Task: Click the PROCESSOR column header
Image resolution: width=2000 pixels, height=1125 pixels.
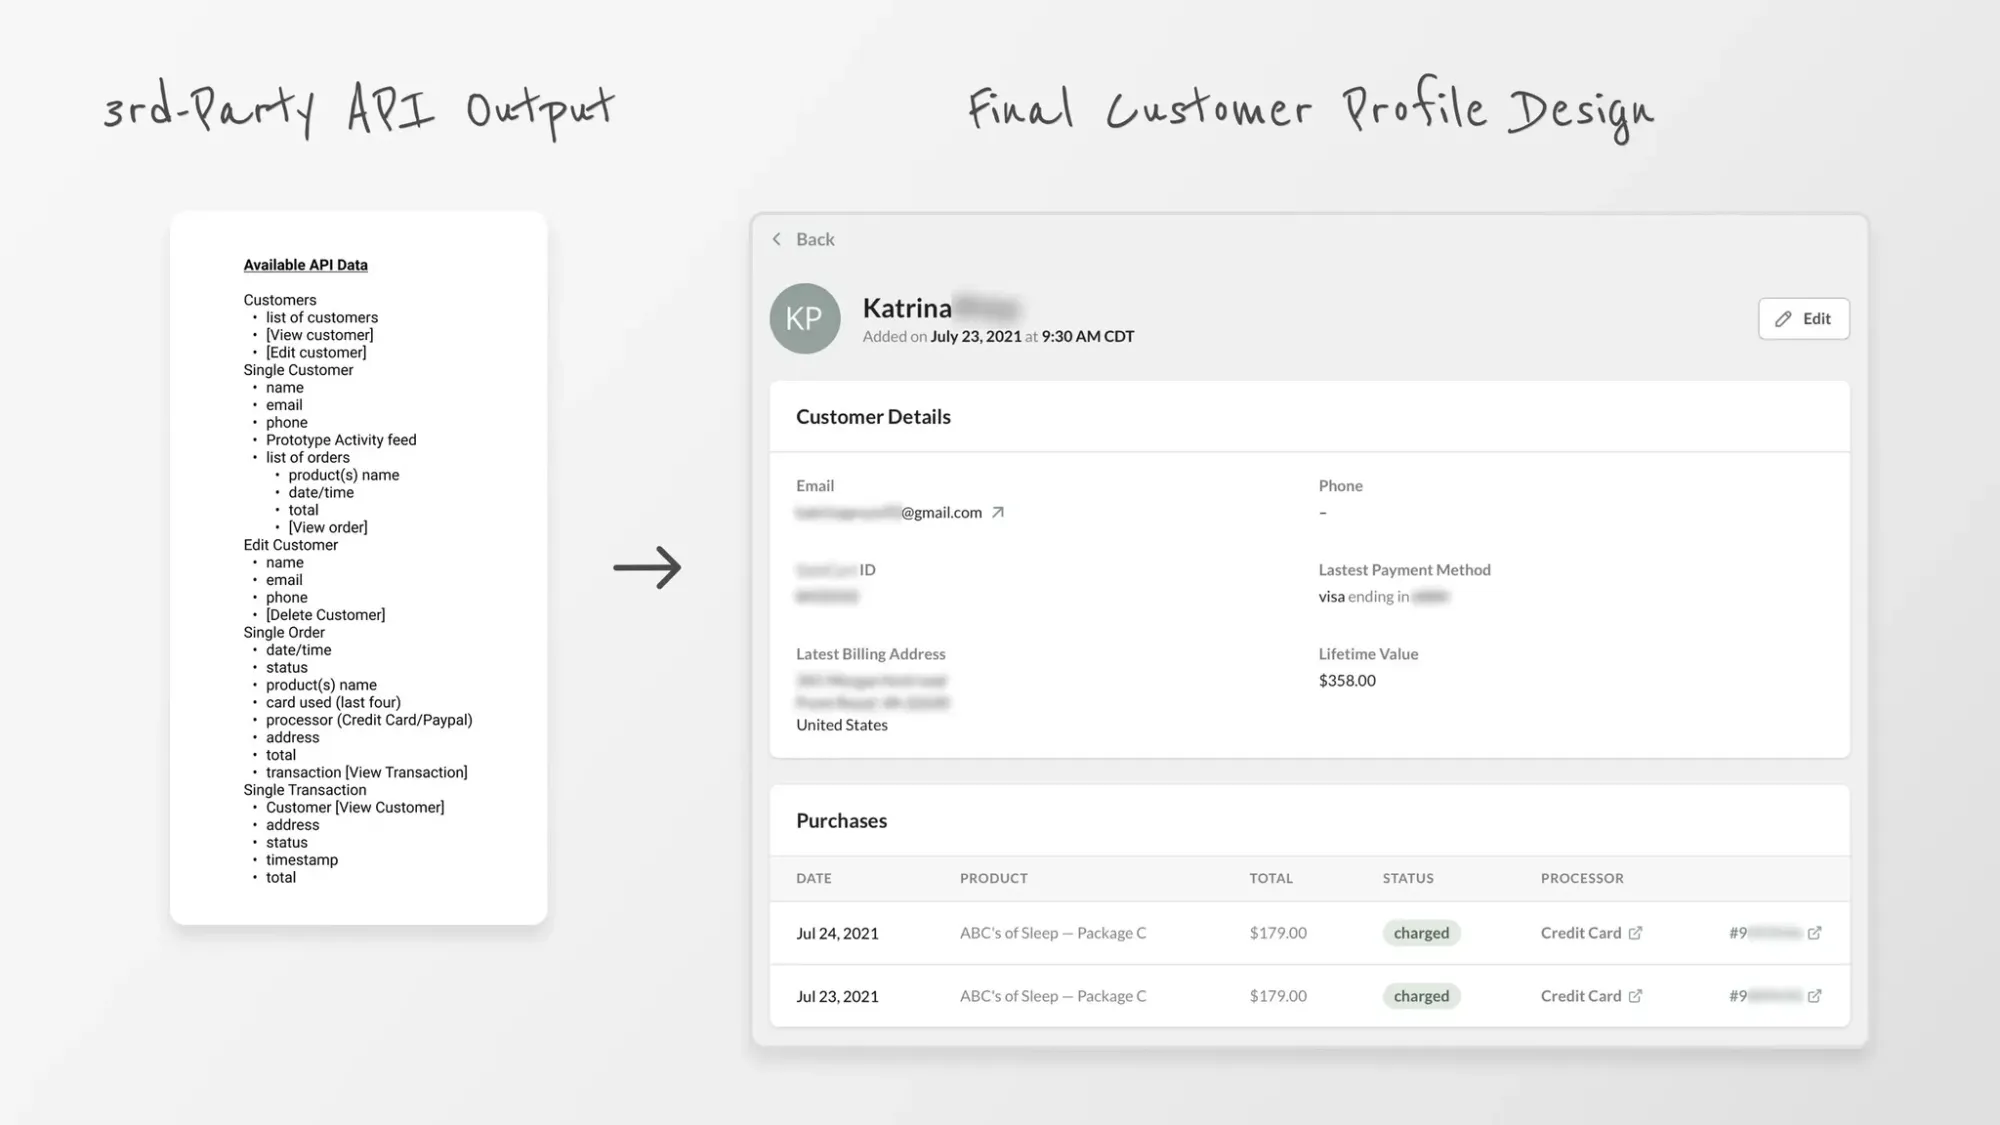Action: click(1582, 878)
